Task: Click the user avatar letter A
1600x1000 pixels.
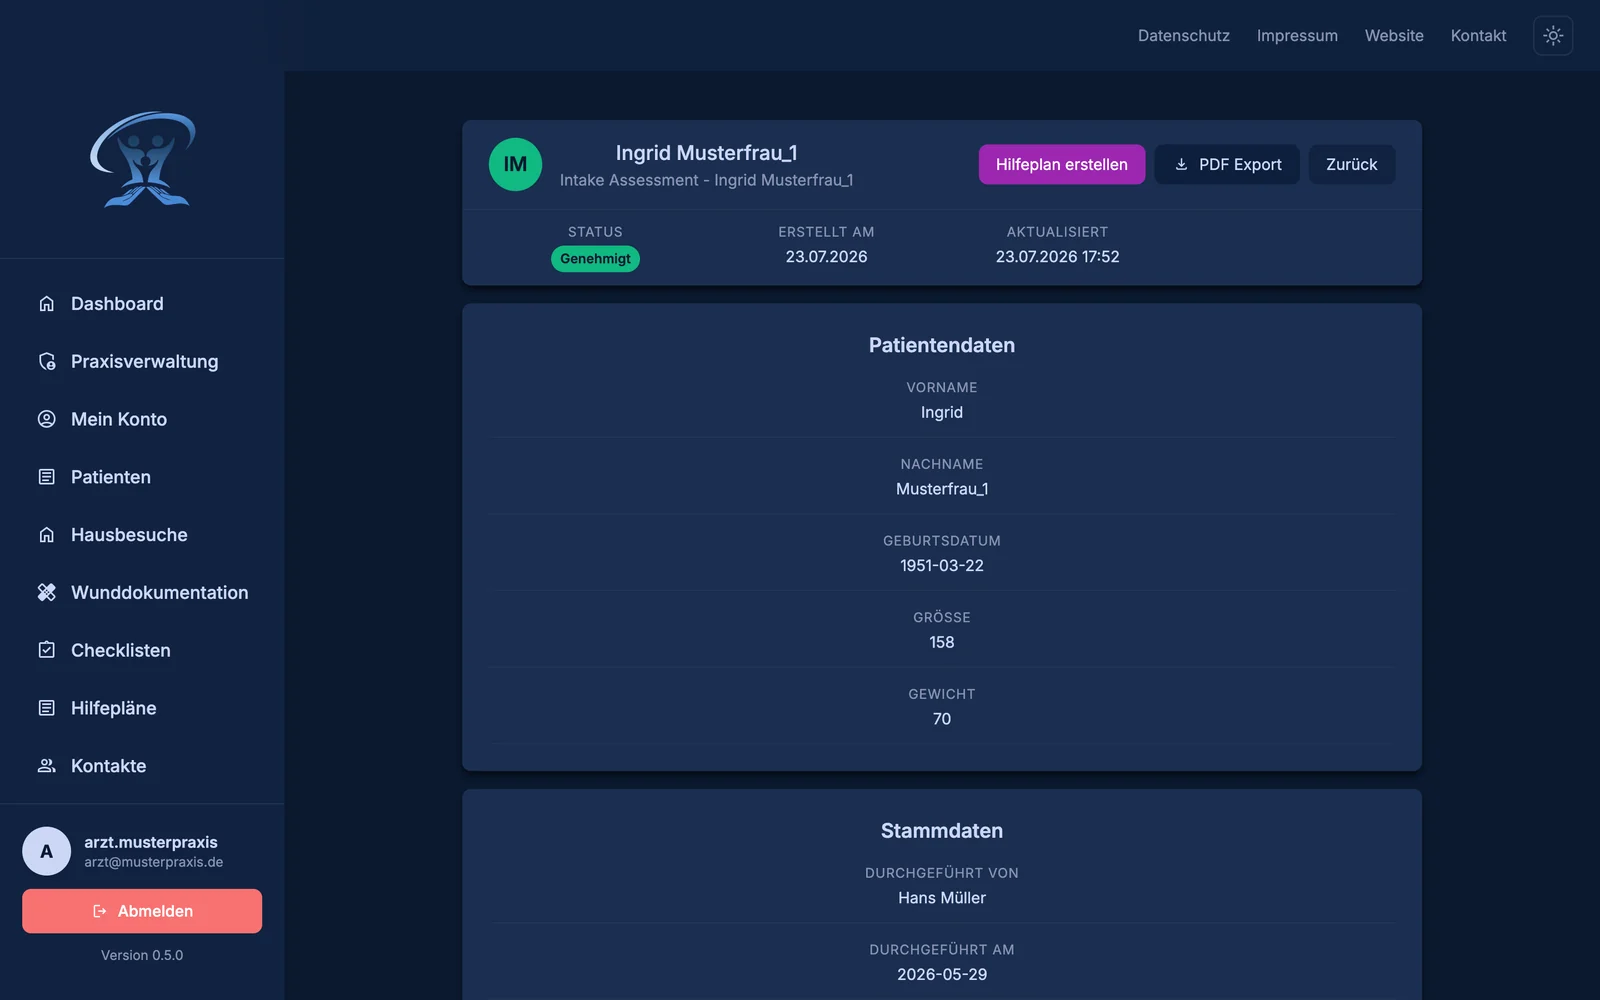Action: pyautogui.click(x=46, y=851)
